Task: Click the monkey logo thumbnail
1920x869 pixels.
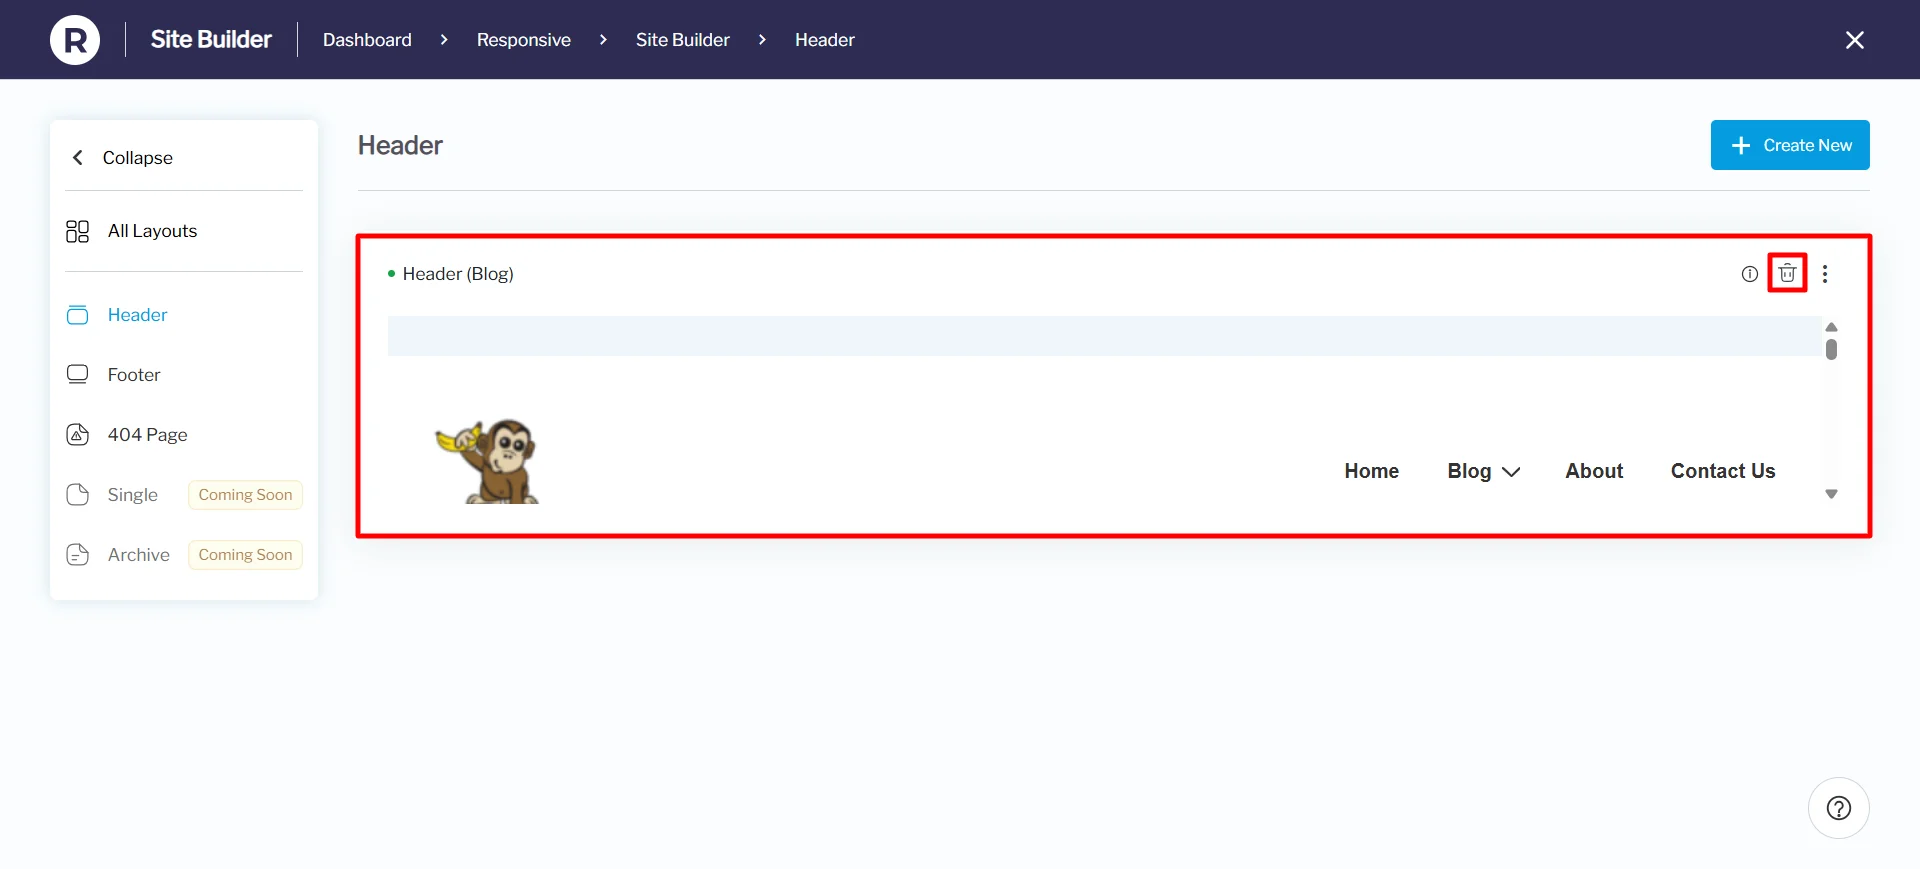Action: click(x=488, y=461)
